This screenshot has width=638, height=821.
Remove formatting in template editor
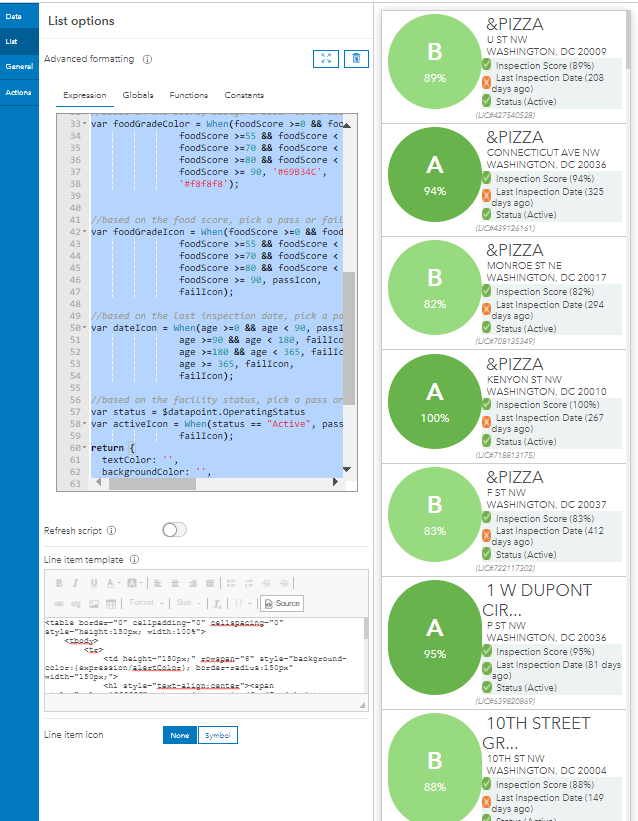click(218, 604)
